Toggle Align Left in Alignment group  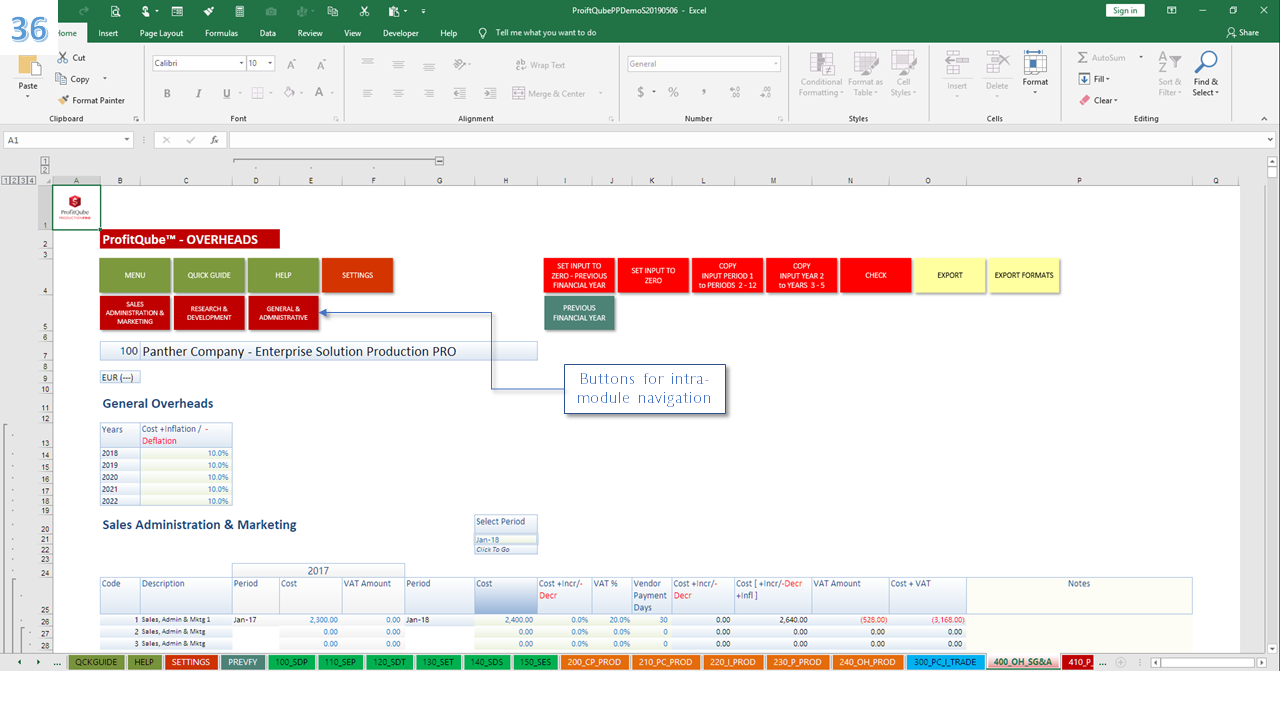coord(368,93)
